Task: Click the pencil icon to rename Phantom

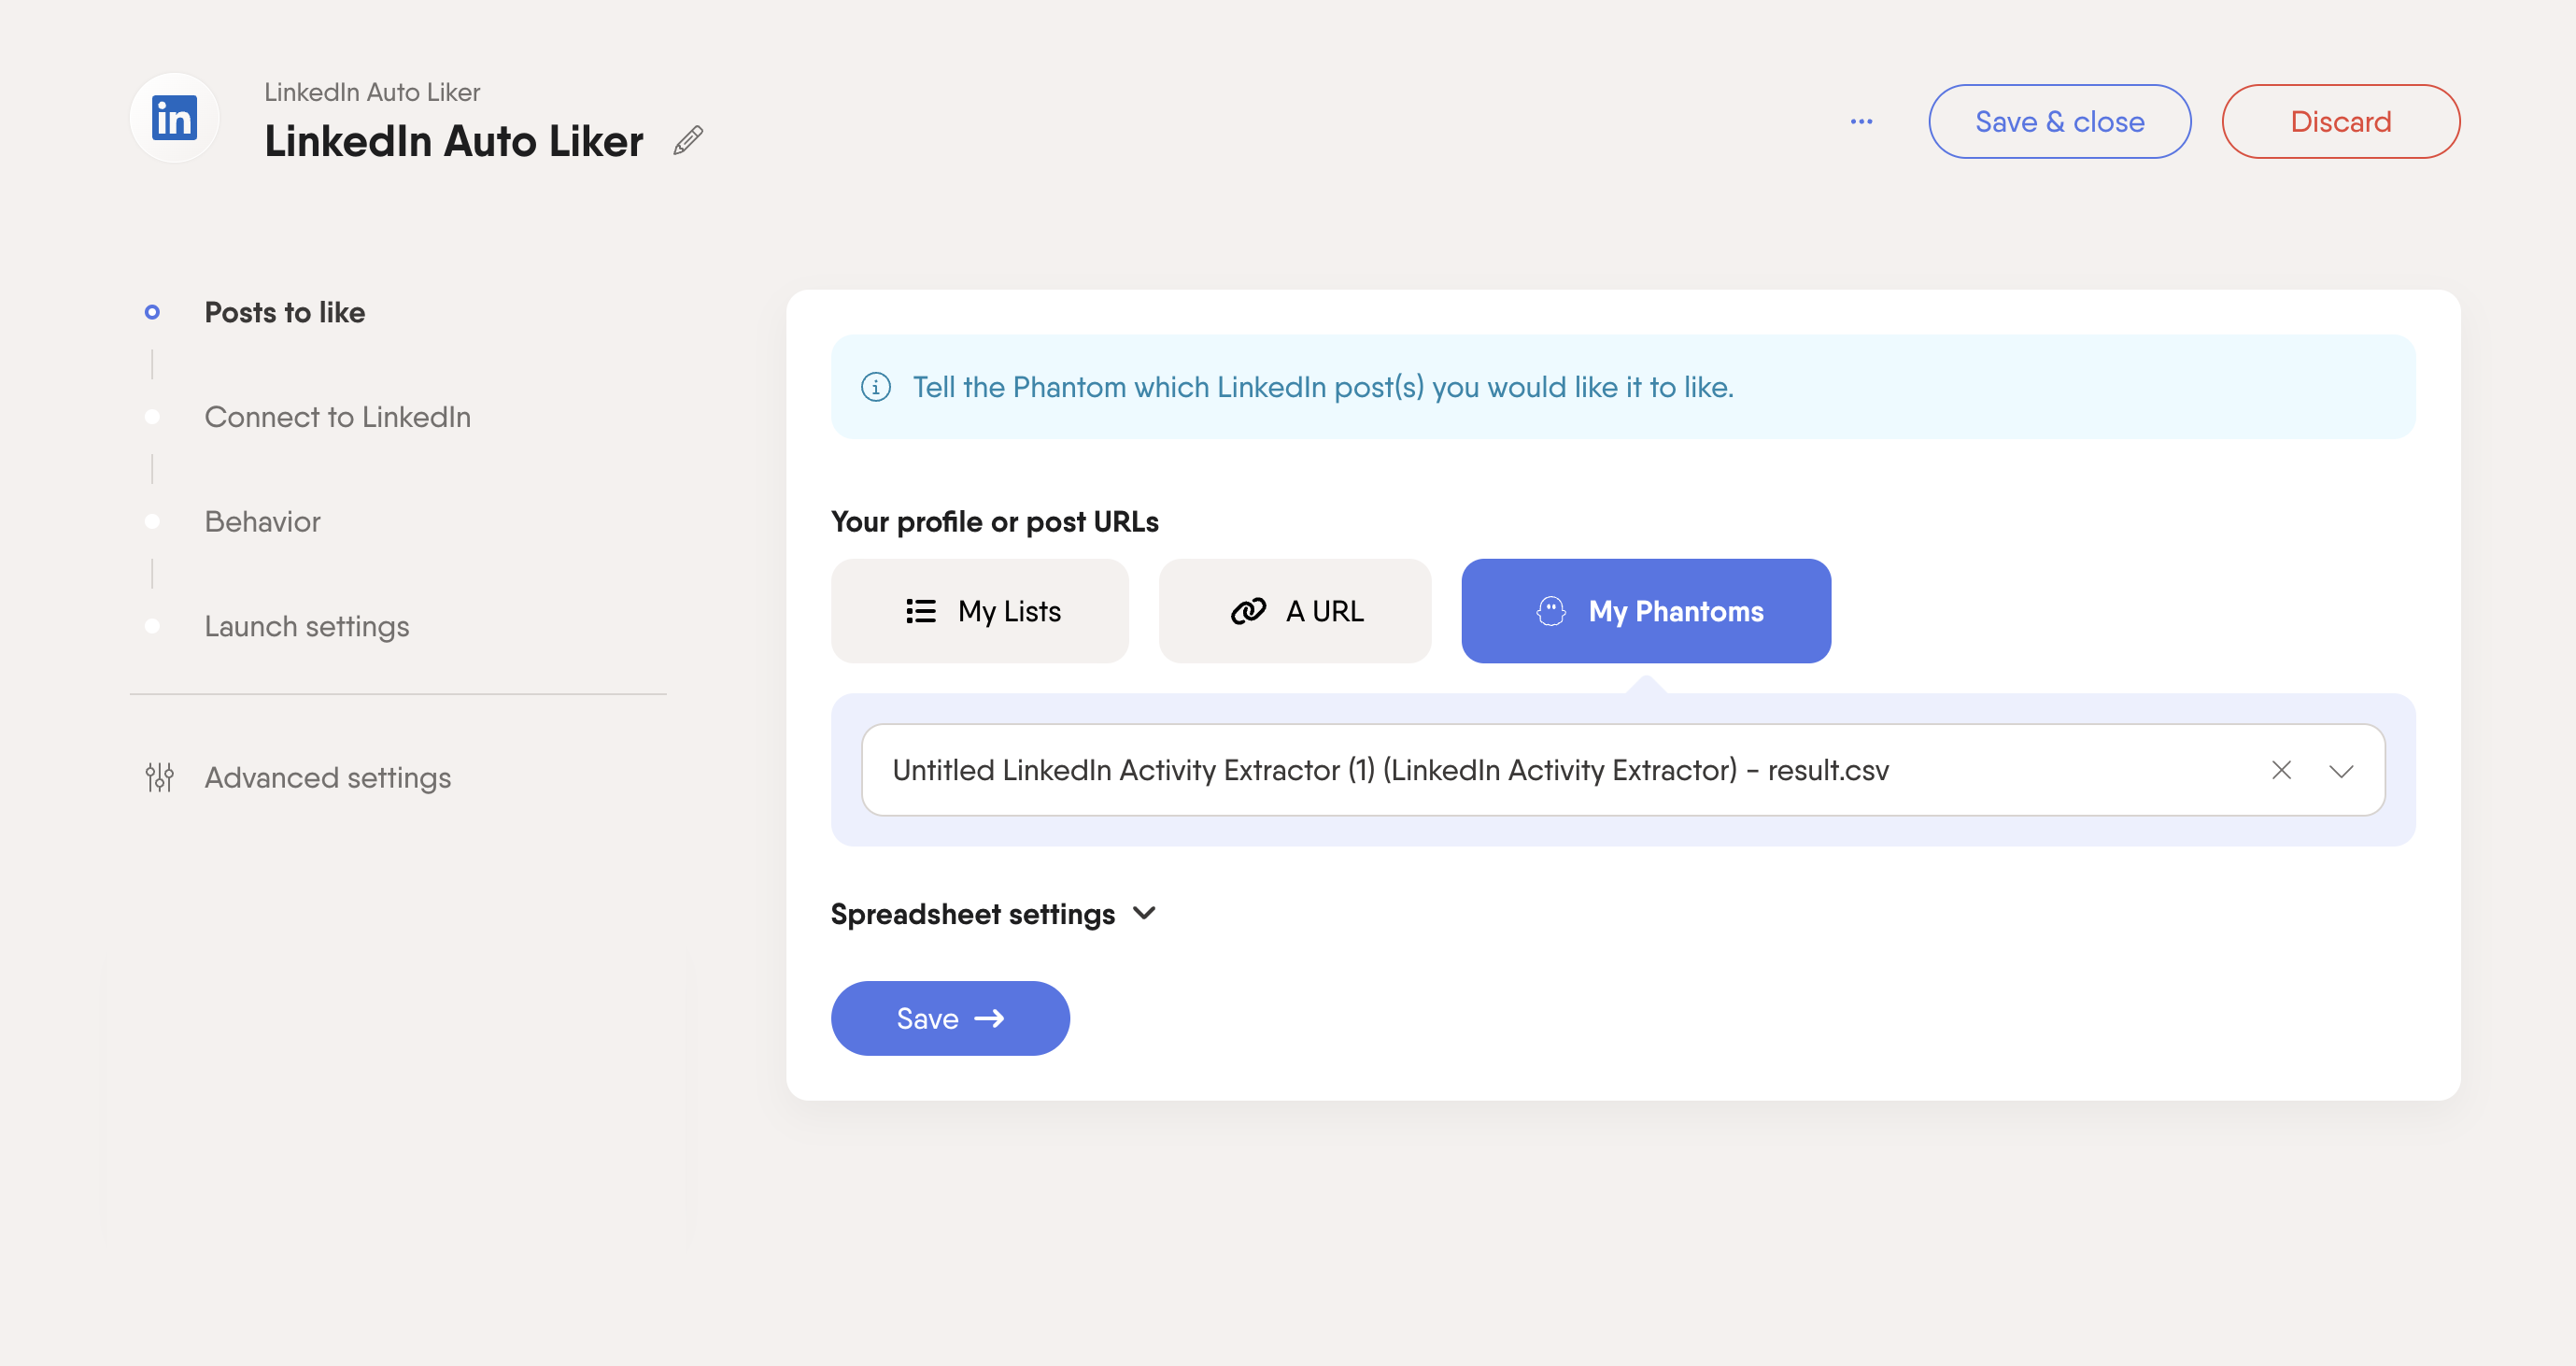Action: pos(688,140)
